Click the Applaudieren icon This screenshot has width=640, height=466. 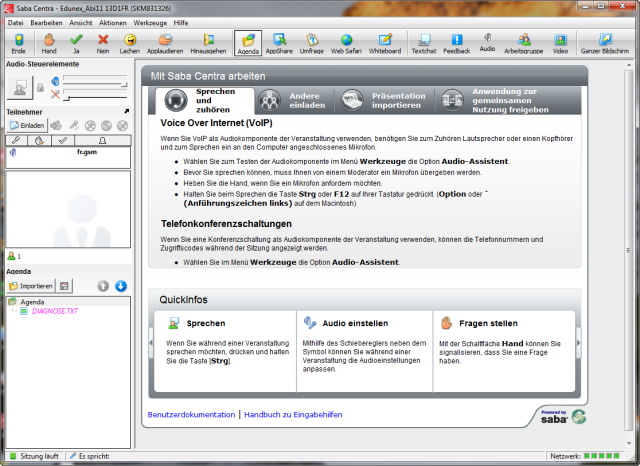(165, 44)
